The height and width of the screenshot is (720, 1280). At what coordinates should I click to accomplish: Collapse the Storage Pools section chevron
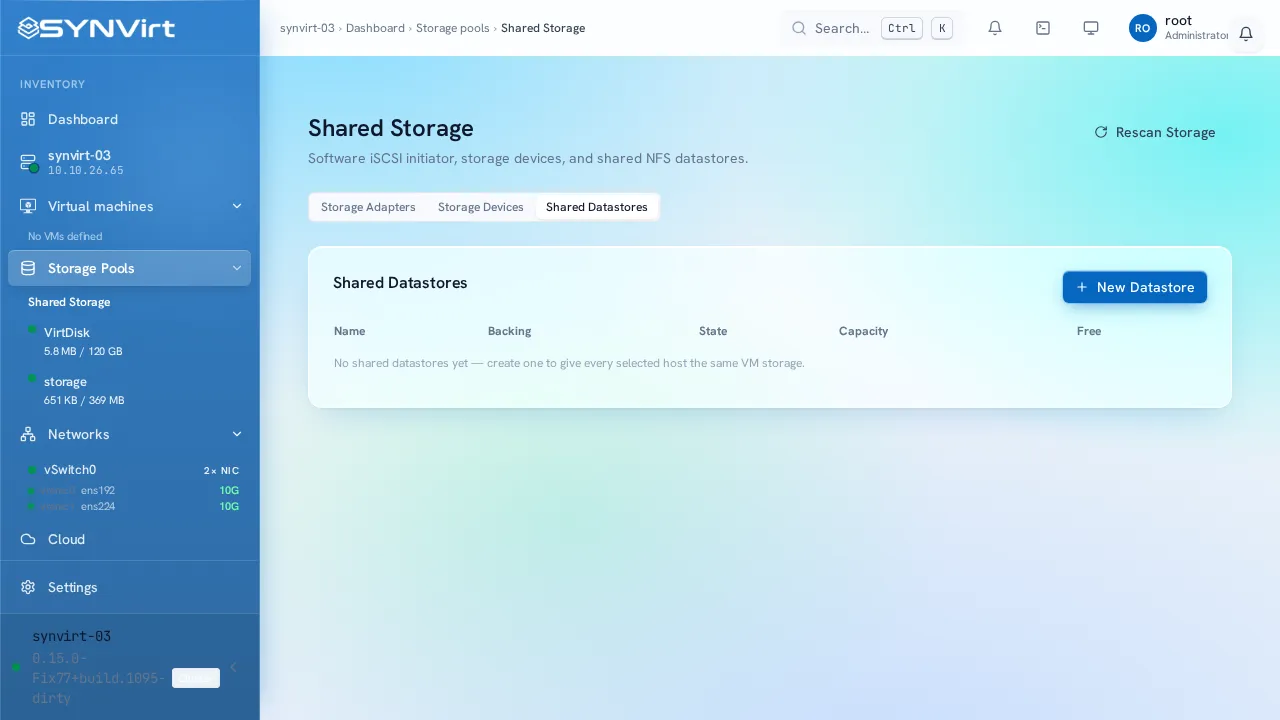click(x=237, y=268)
